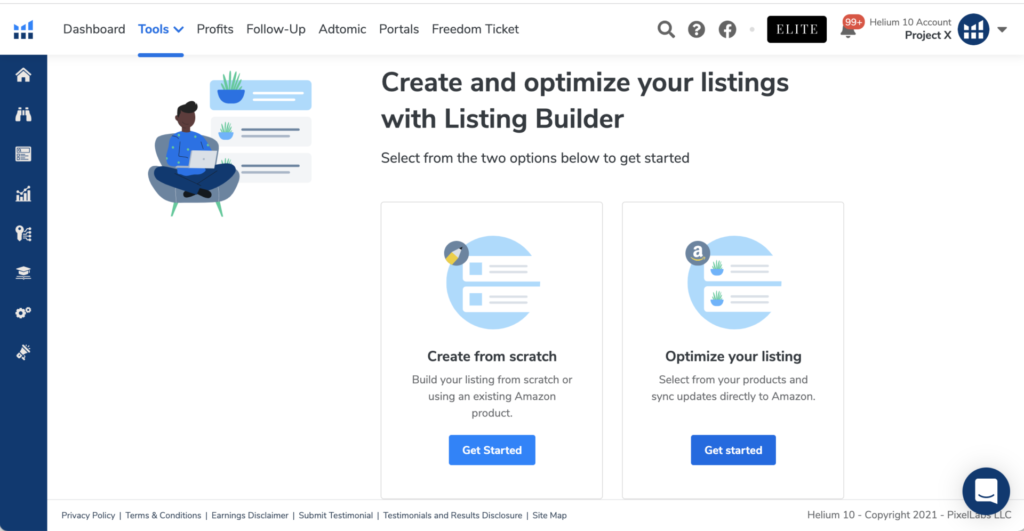Open the home icon in sidebar
Image resolution: width=1024 pixels, height=531 pixels.
[x=23, y=75]
